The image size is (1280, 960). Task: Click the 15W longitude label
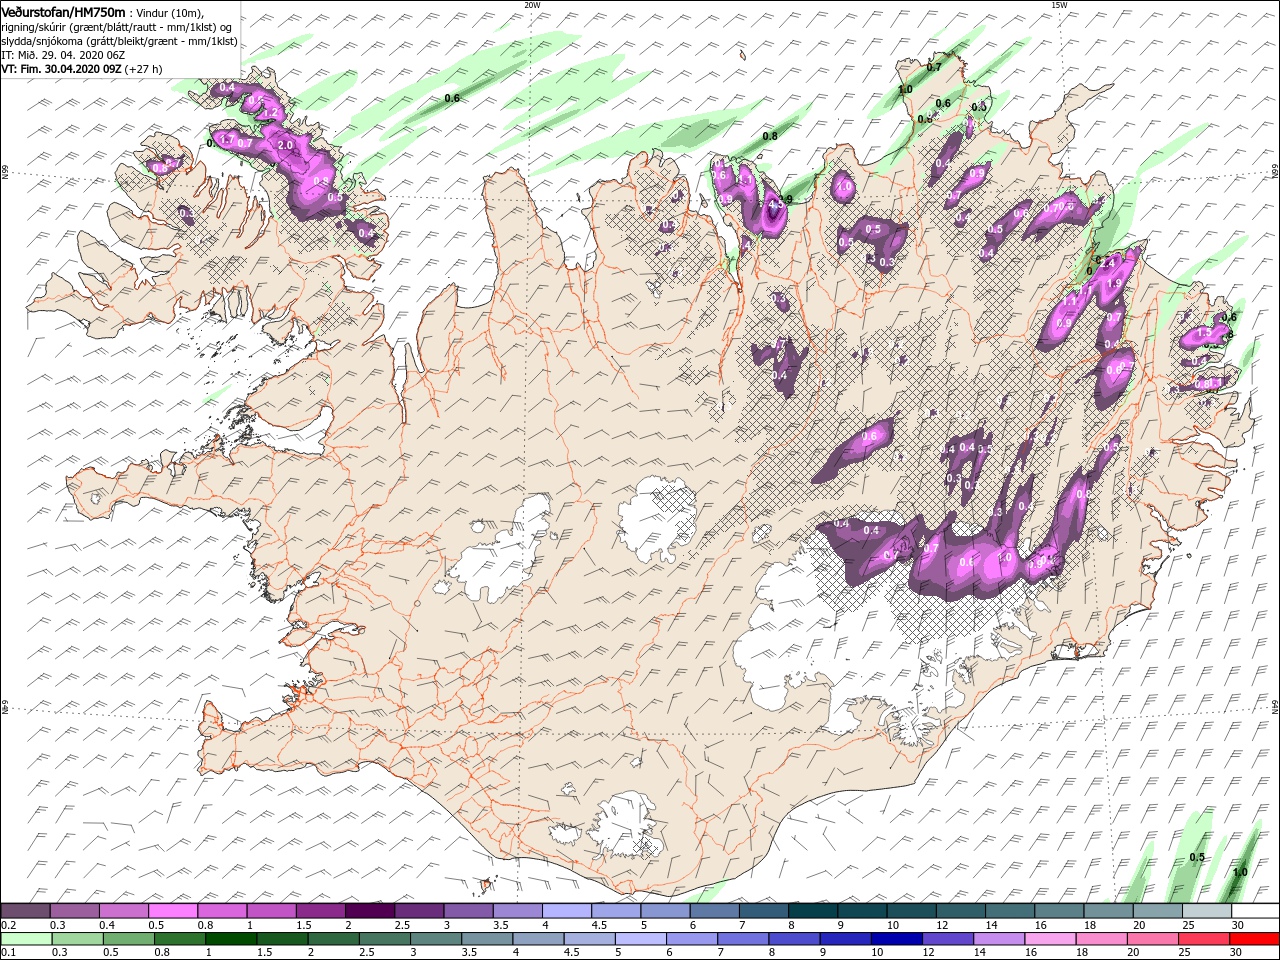1059,5
